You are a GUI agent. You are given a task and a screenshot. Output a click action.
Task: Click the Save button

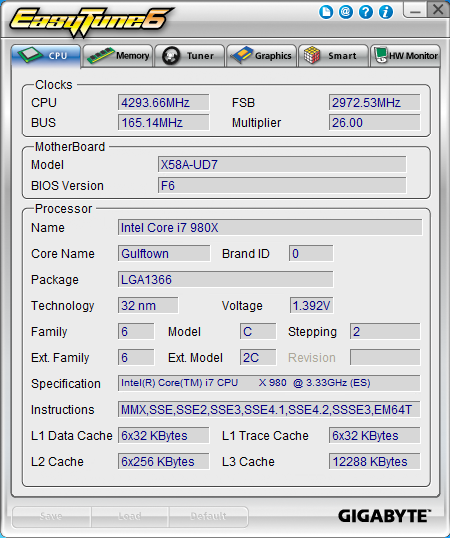[51, 516]
